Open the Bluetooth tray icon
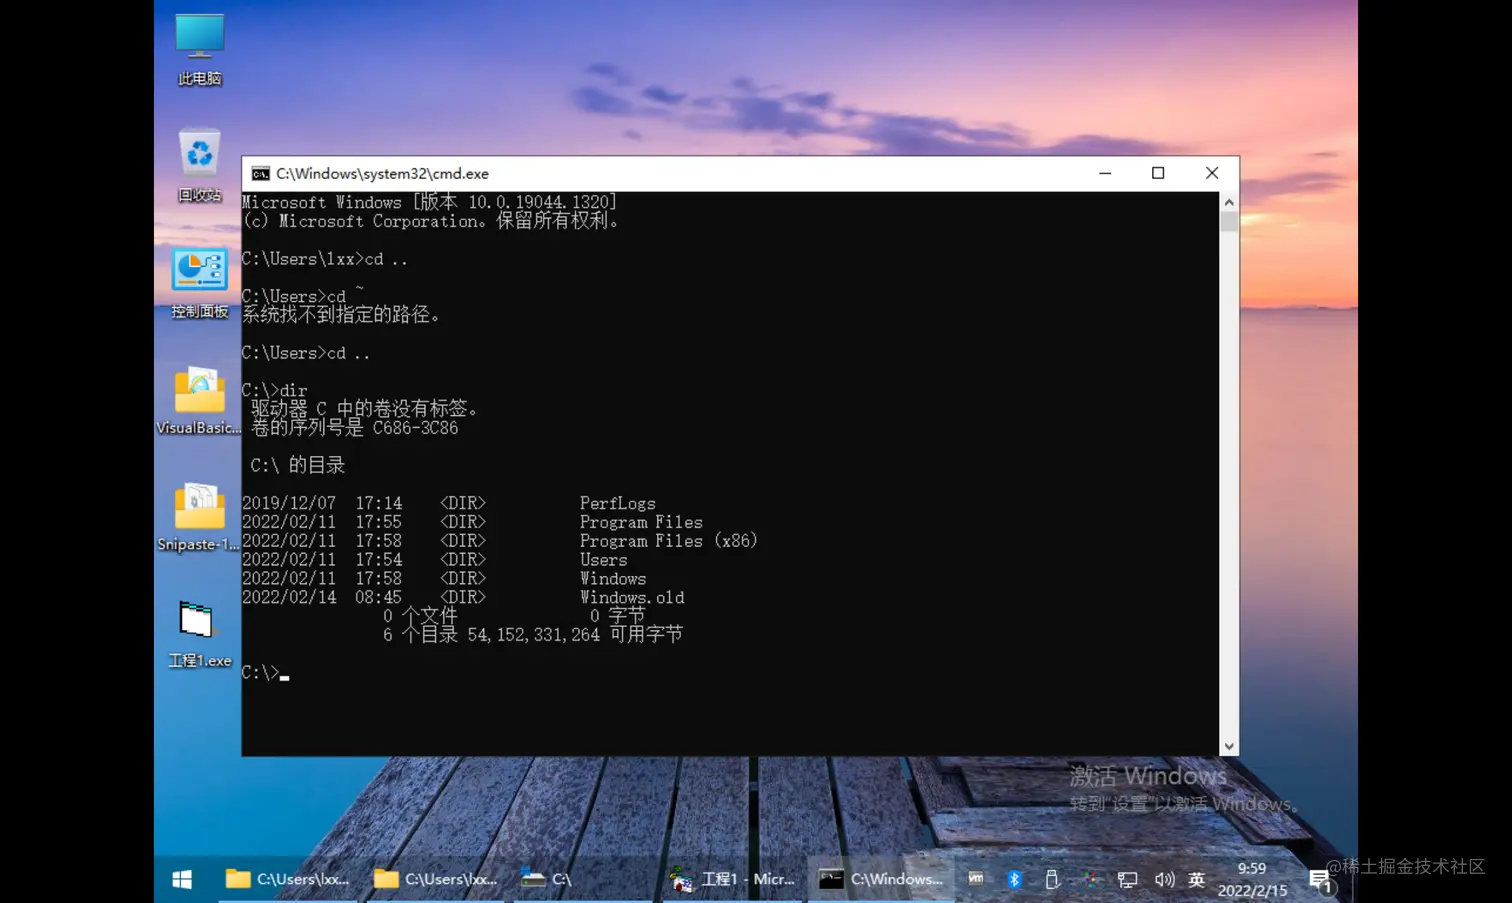Image resolution: width=1512 pixels, height=903 pixels. [1014, 879]
